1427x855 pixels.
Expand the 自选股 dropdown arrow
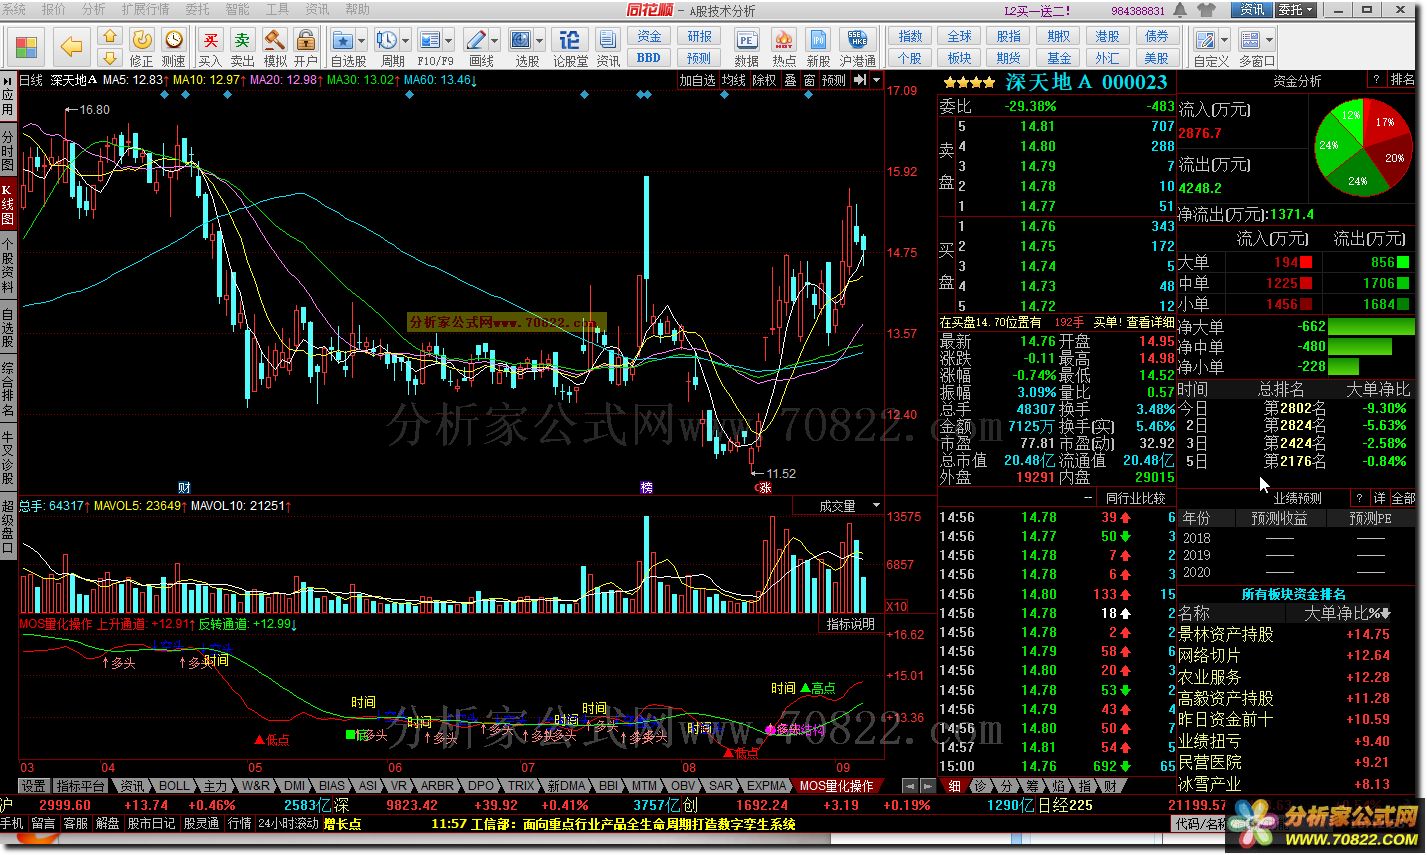(362, 41)
